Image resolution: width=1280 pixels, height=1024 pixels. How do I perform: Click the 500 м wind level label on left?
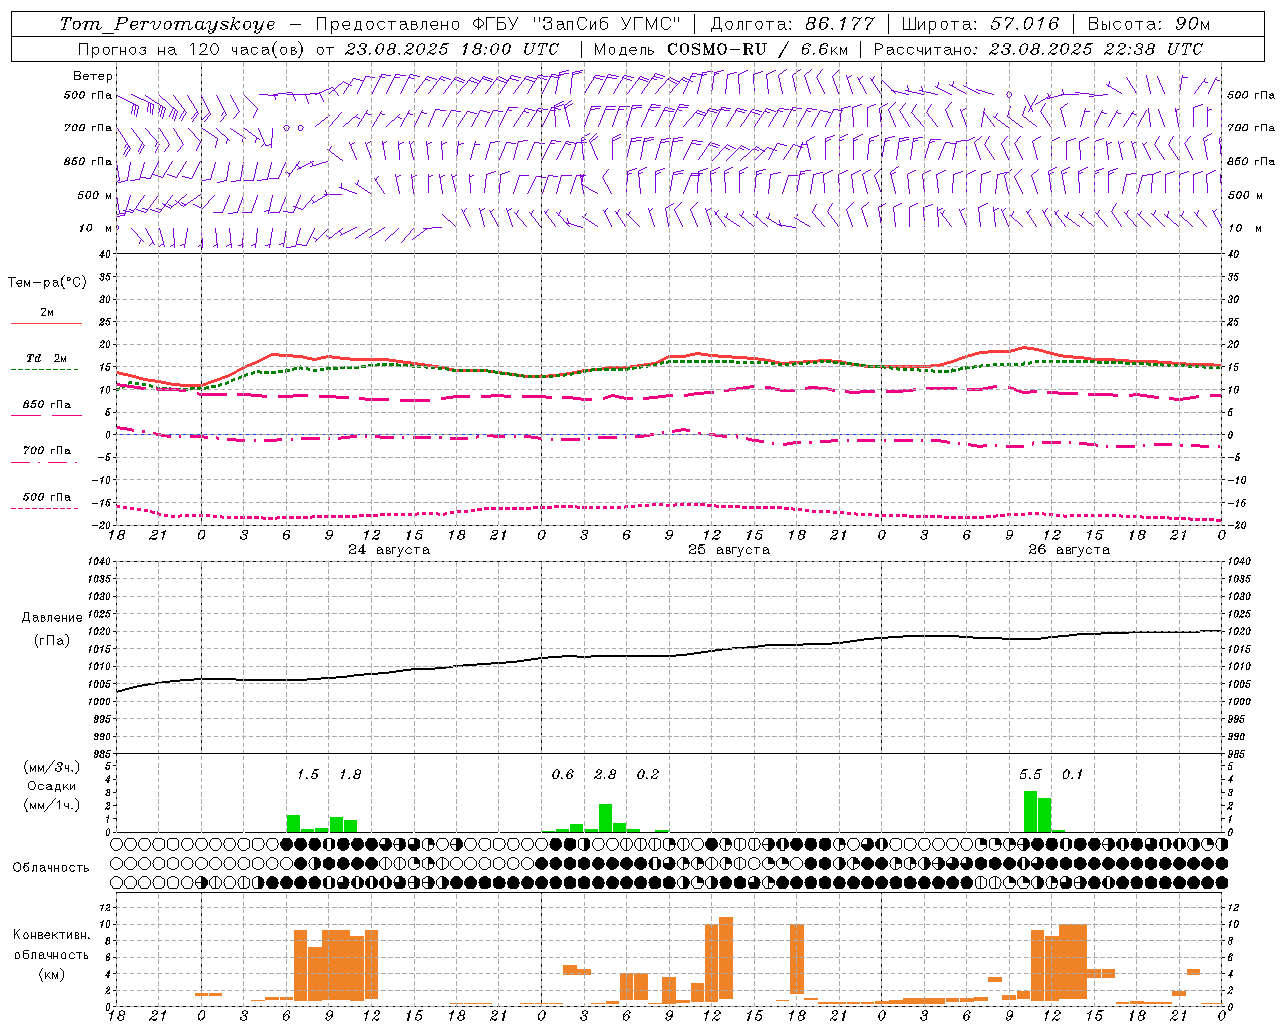point(96,195)
